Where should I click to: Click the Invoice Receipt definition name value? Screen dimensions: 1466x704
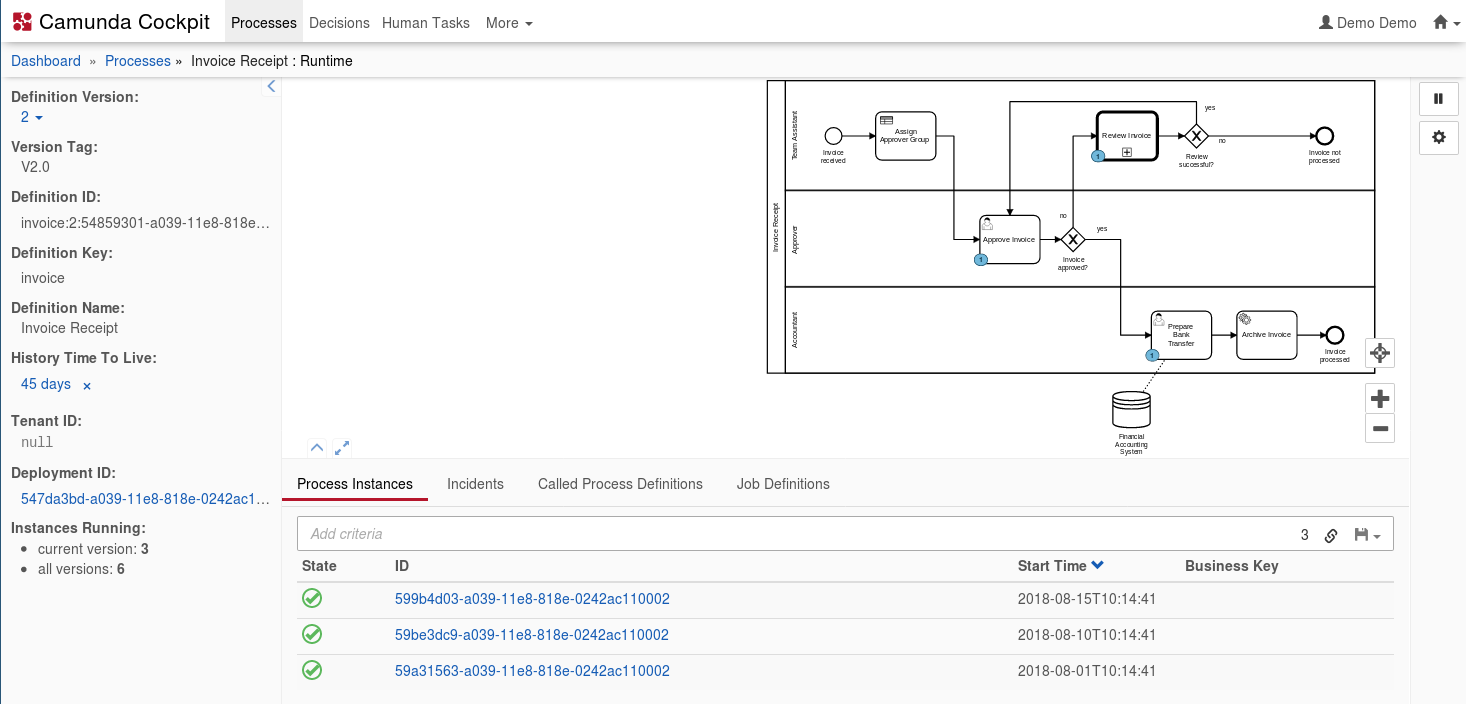(x=70, y=328)
